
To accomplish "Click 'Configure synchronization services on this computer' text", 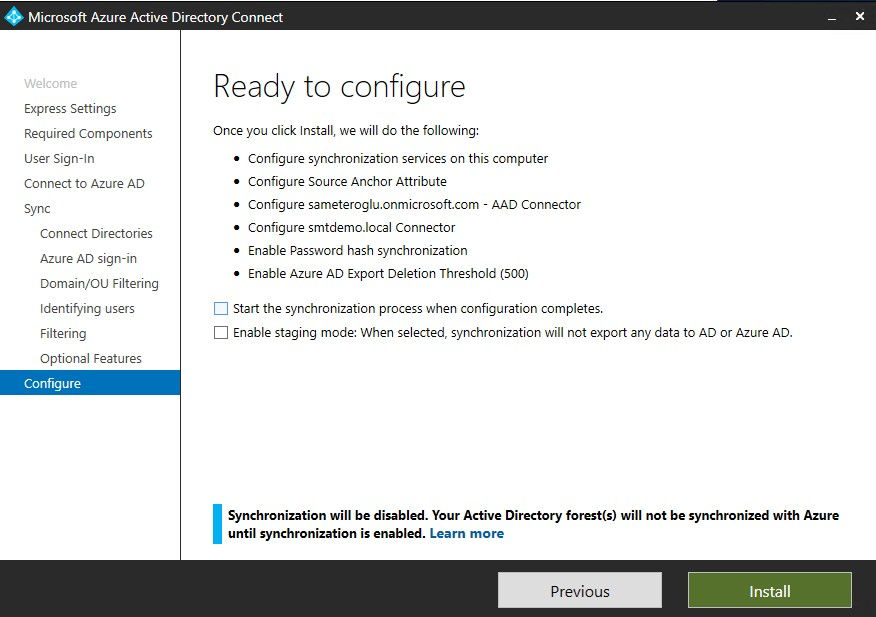I will point(398,159).
